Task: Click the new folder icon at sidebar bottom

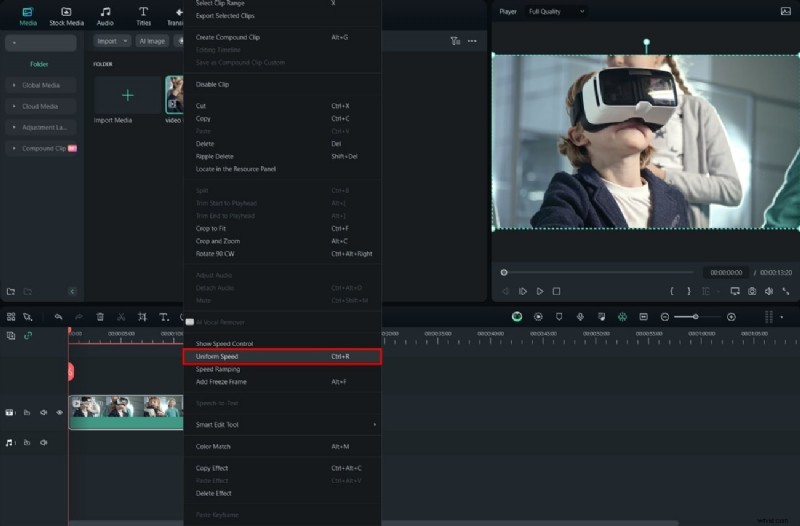Action: [x=11, y=291]
